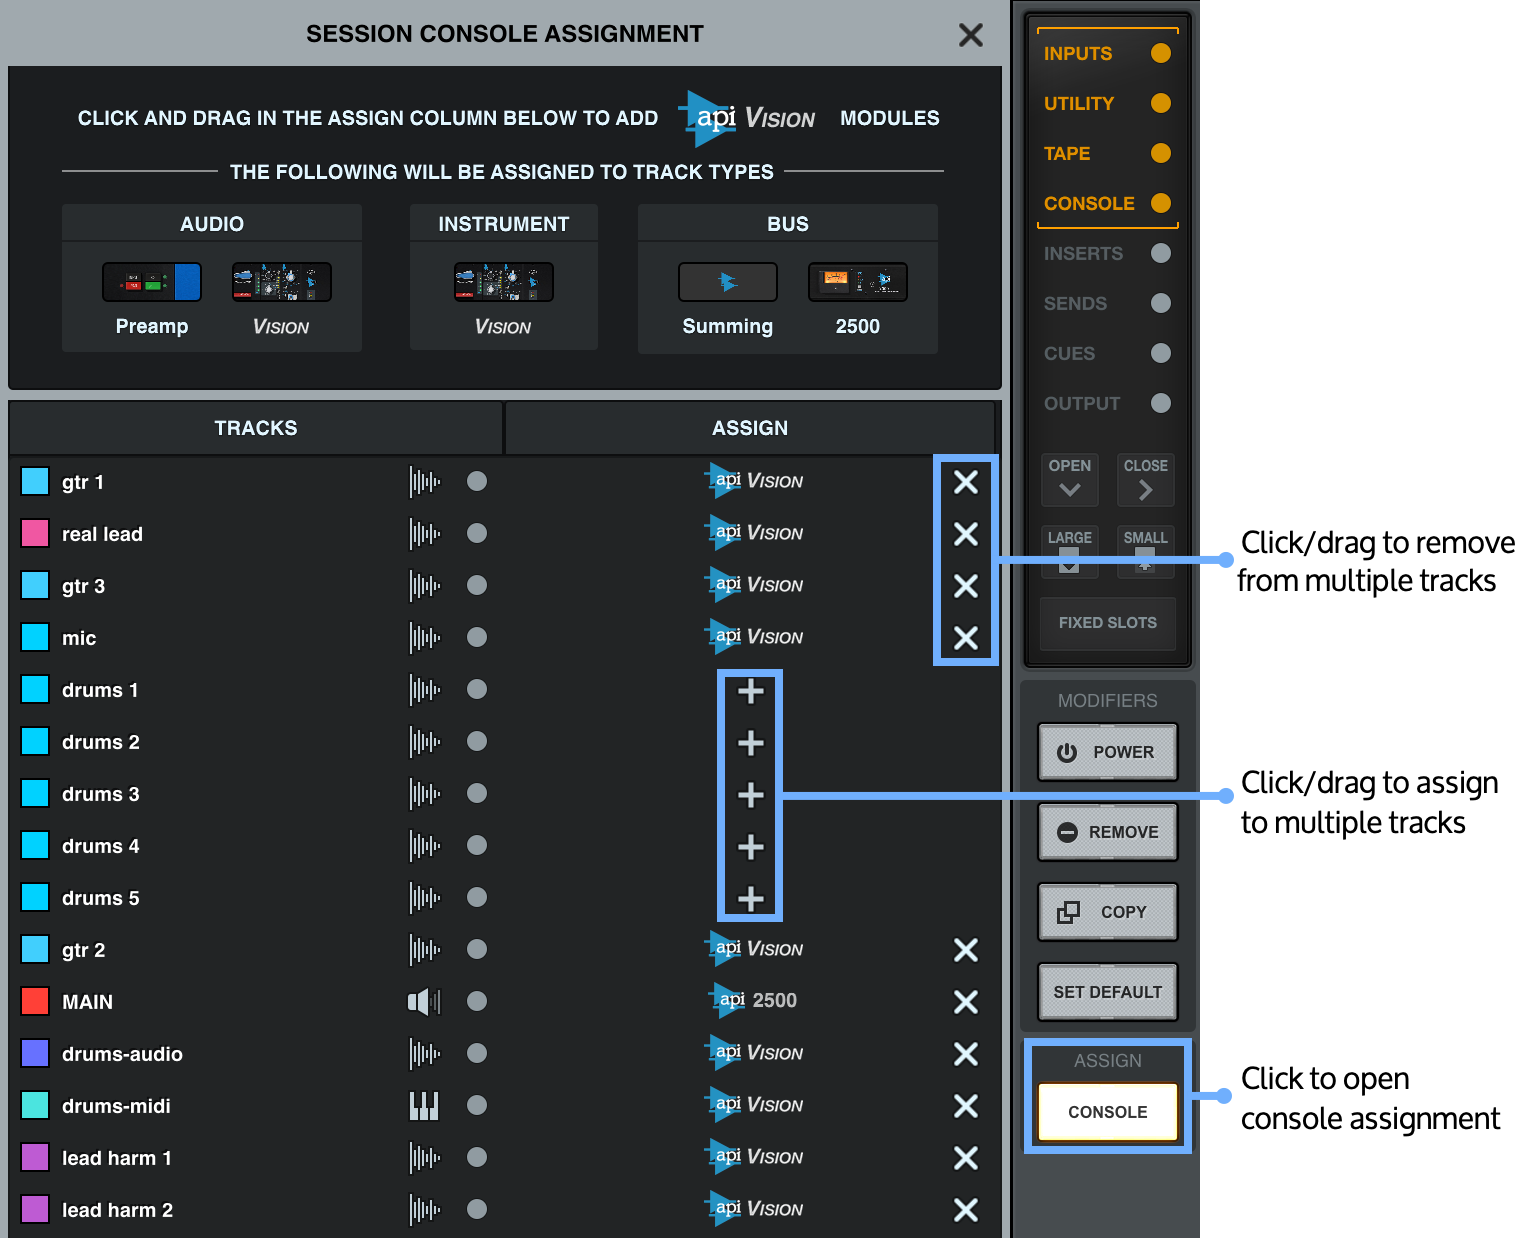Image resolution: width=1530 pixels, height=1238 pixels.
Task: Remove API Vision from drums-audio track
Action: pyautogui.click(x=965, y=1054)
